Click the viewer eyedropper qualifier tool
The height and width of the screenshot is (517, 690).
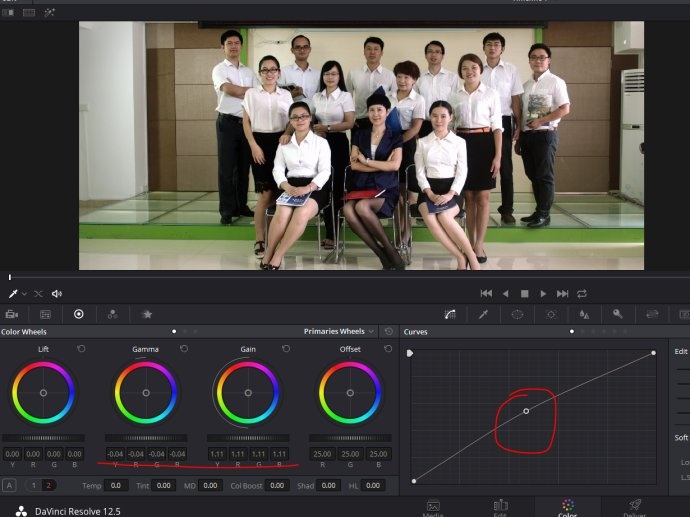tap(12, 293)
